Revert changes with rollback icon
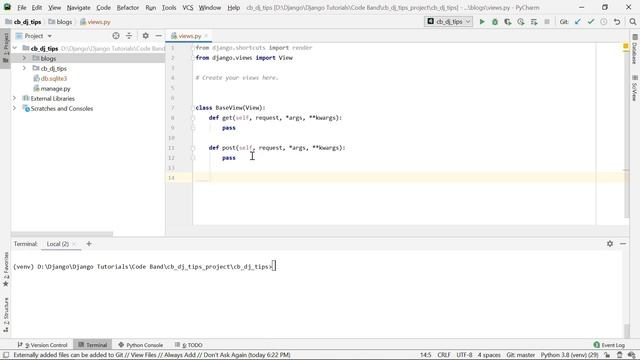The width and height of the screenshot is (640, 360). [x=617, y=22]
